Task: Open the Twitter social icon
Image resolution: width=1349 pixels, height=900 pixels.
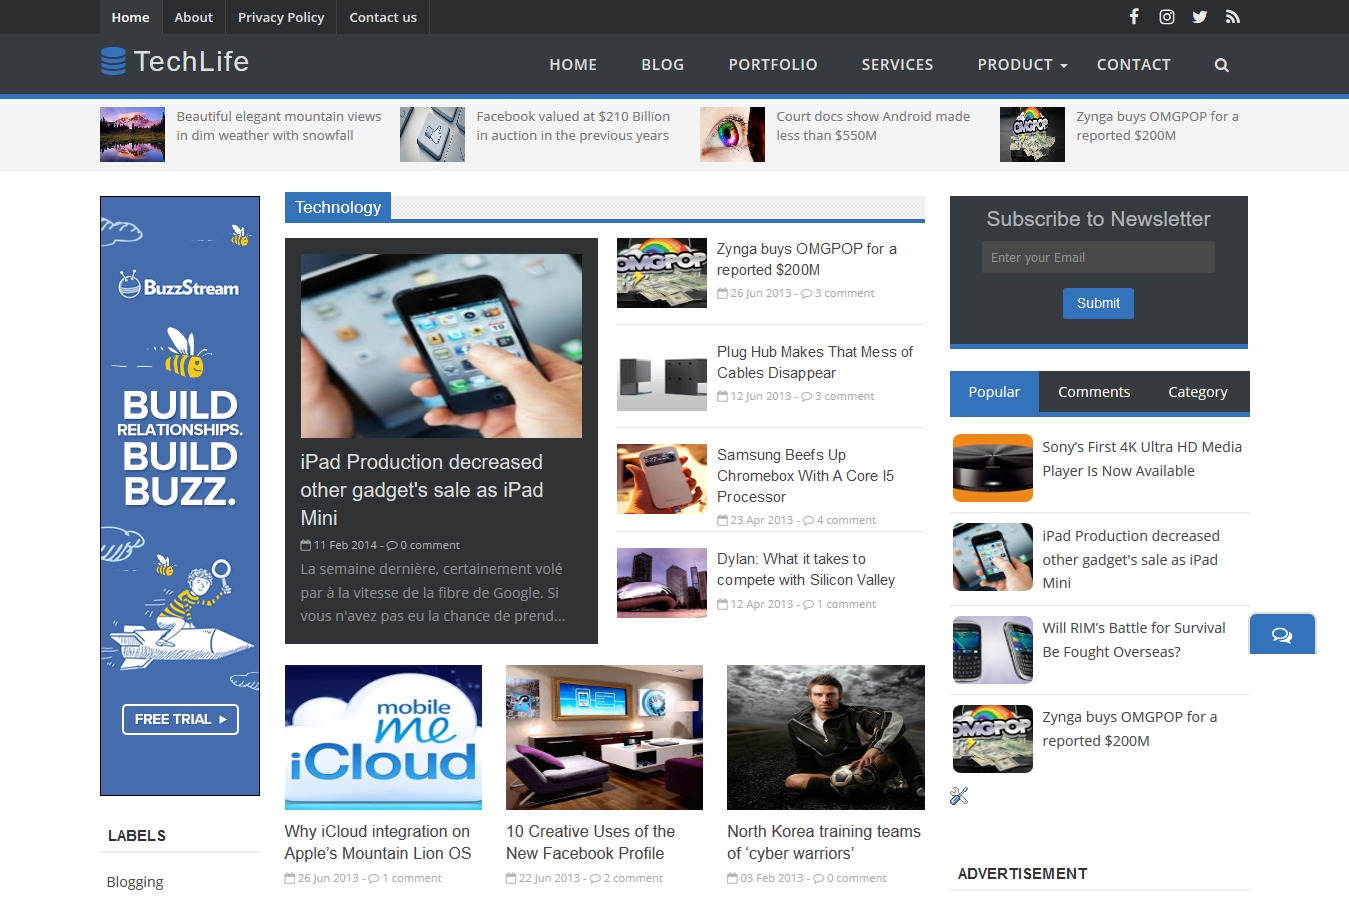Action: click(1200, 17)
